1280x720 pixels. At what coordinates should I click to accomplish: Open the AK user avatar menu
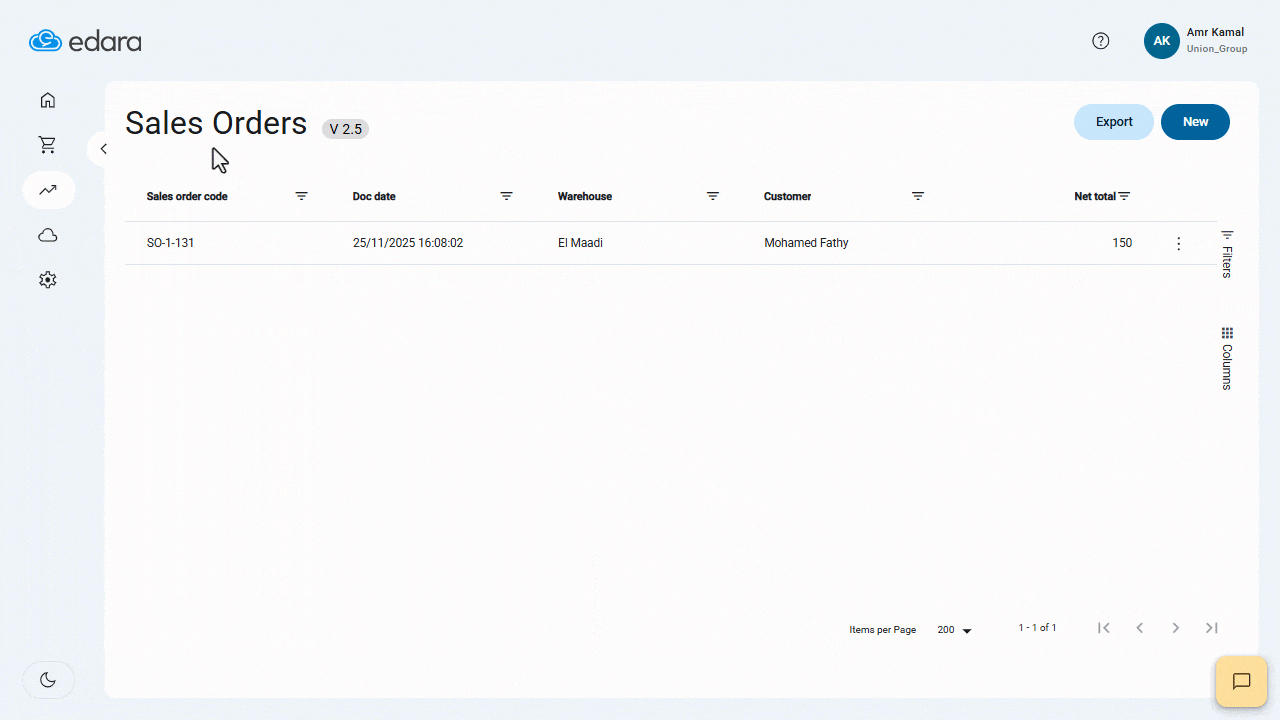coord(1162,41)
